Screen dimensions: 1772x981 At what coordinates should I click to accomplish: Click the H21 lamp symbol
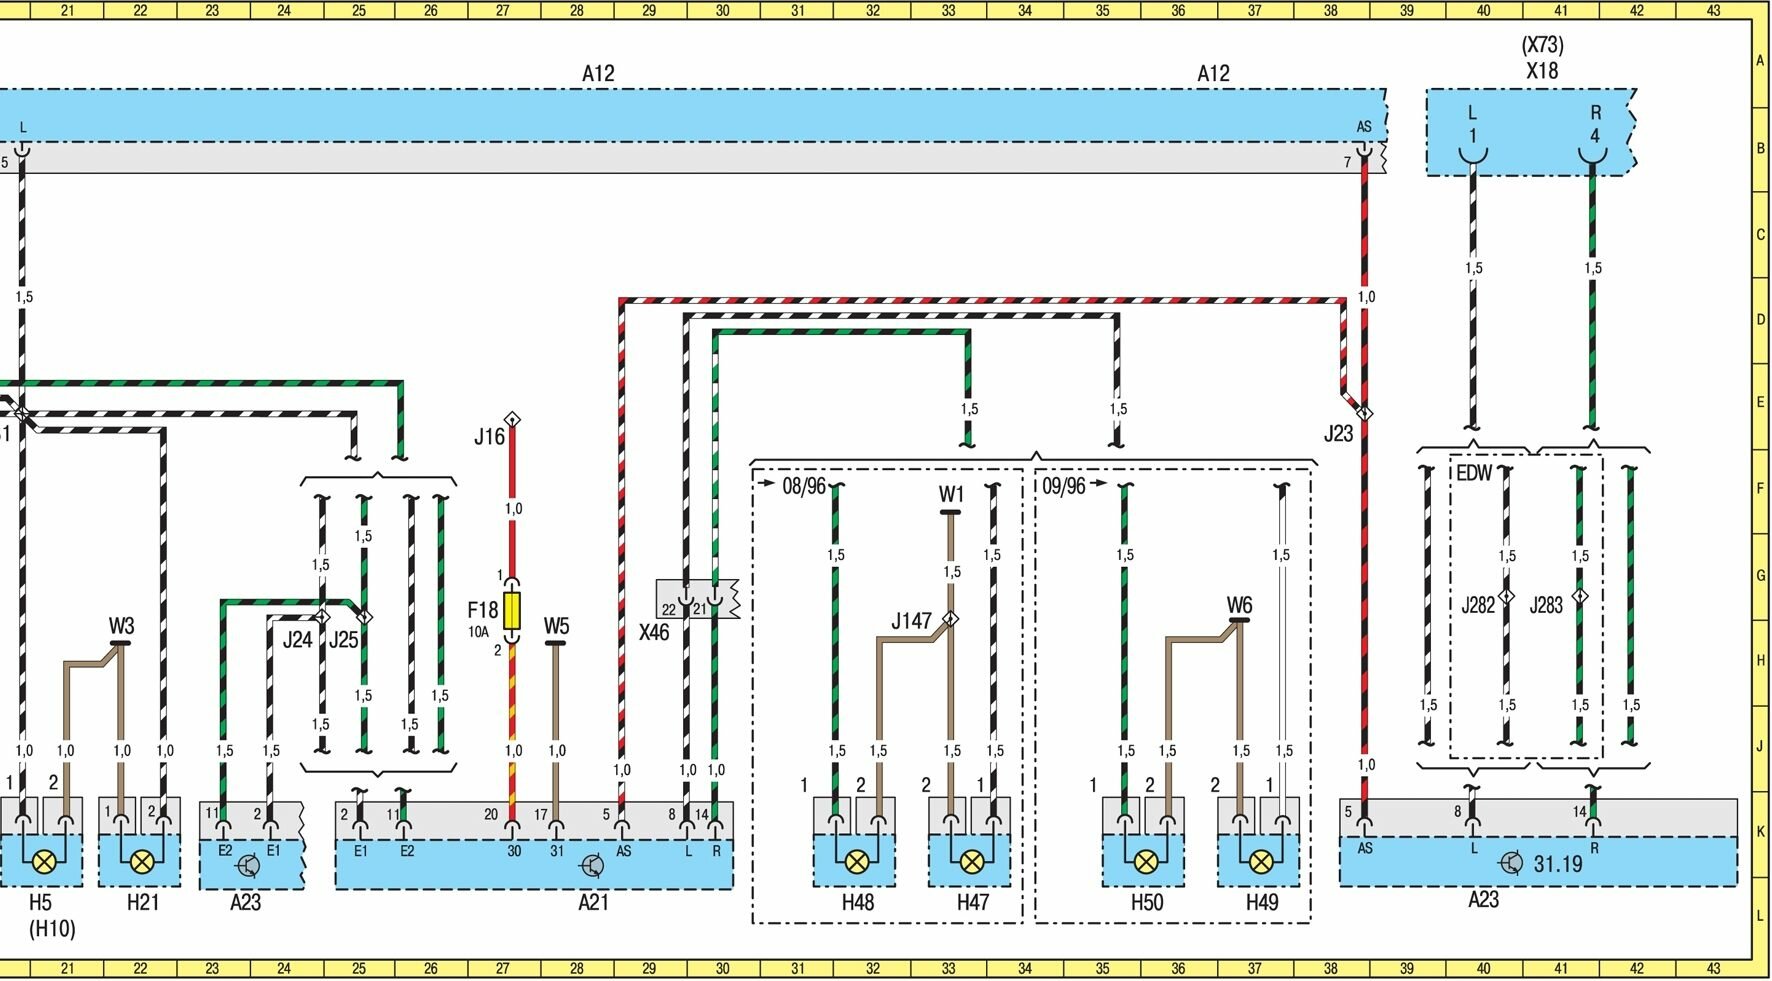tap(142, 861)
